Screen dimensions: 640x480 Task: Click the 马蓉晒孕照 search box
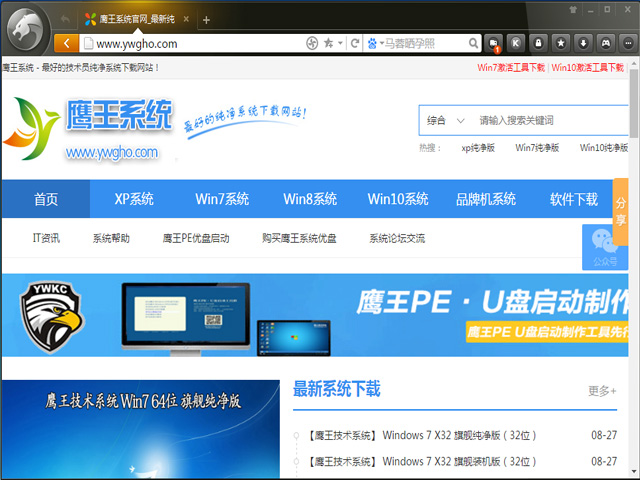pyautogui.click(x=424, y=43)
